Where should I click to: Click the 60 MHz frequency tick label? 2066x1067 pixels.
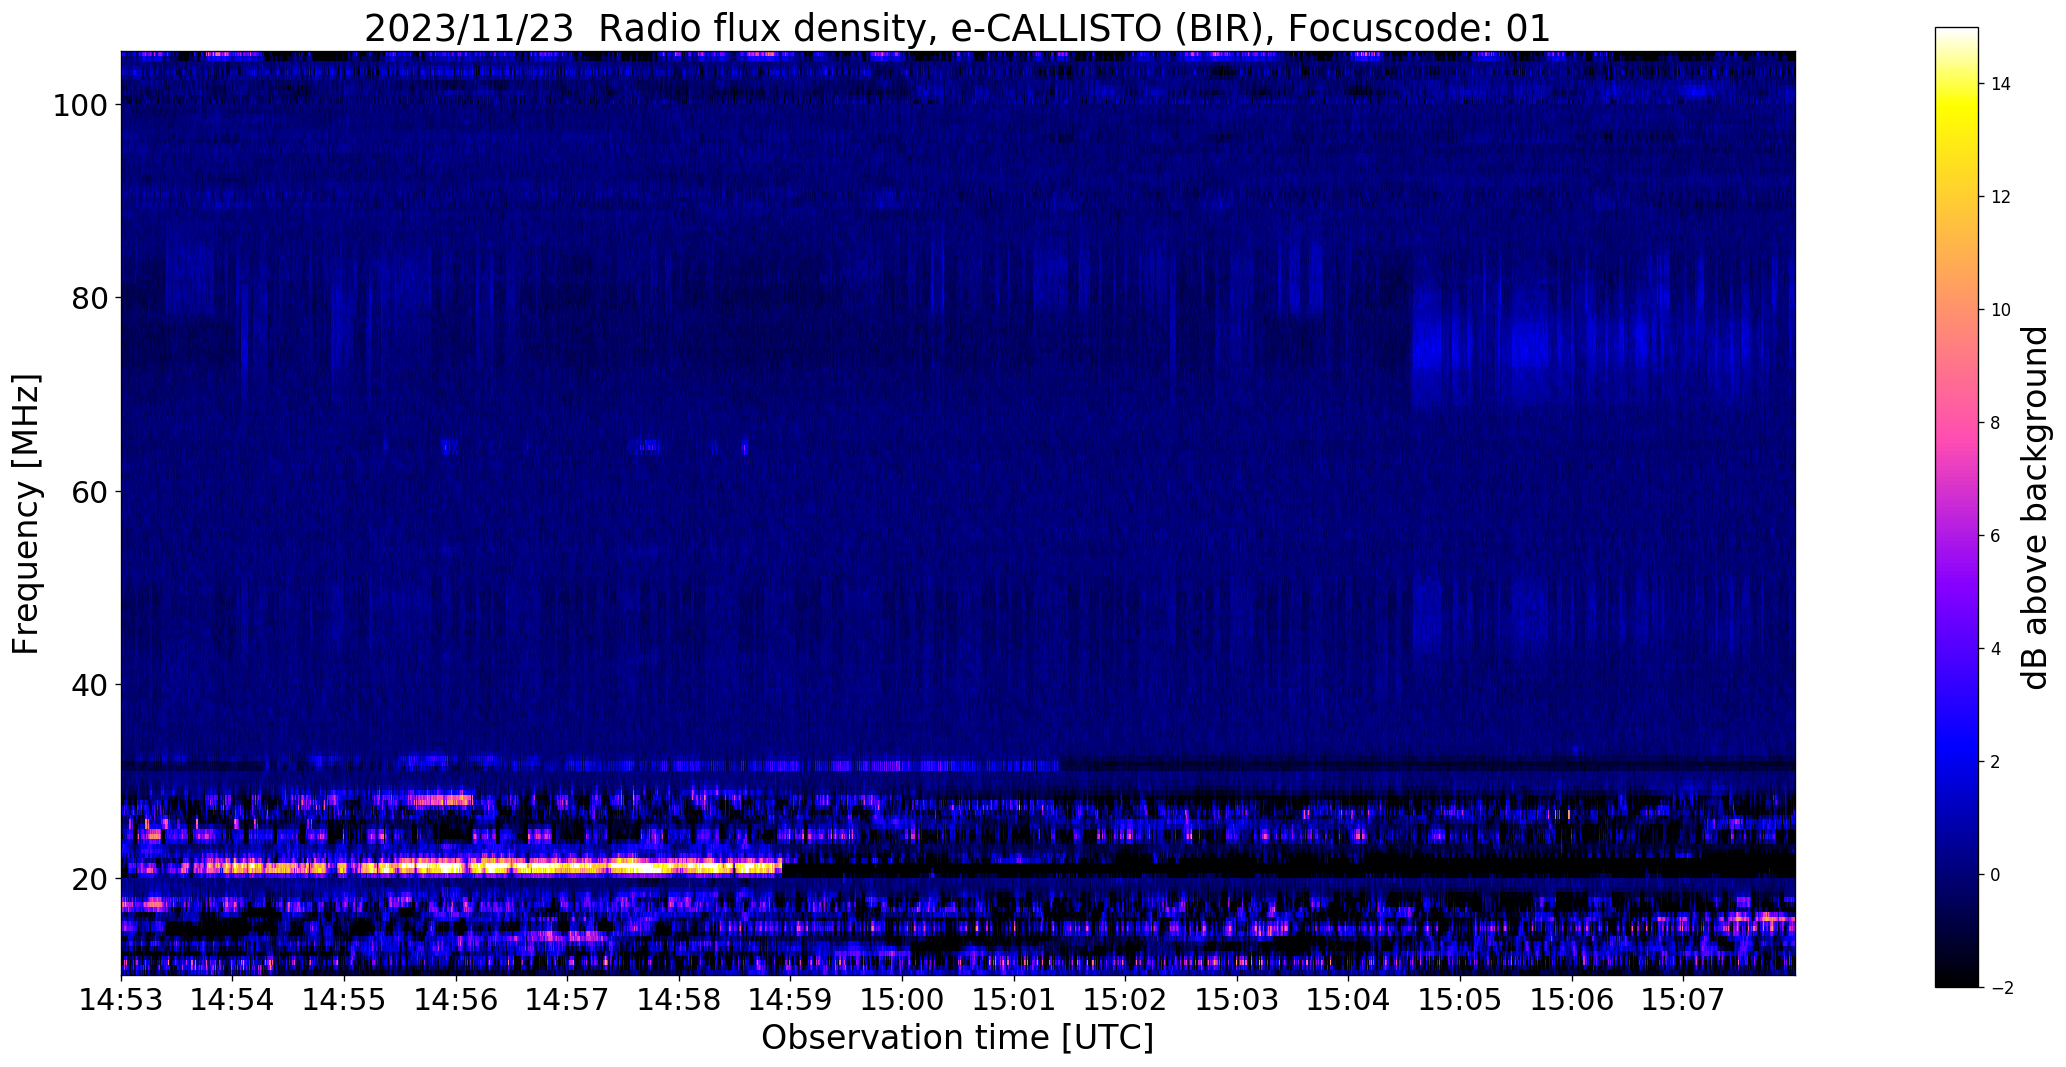pos(91,492)
